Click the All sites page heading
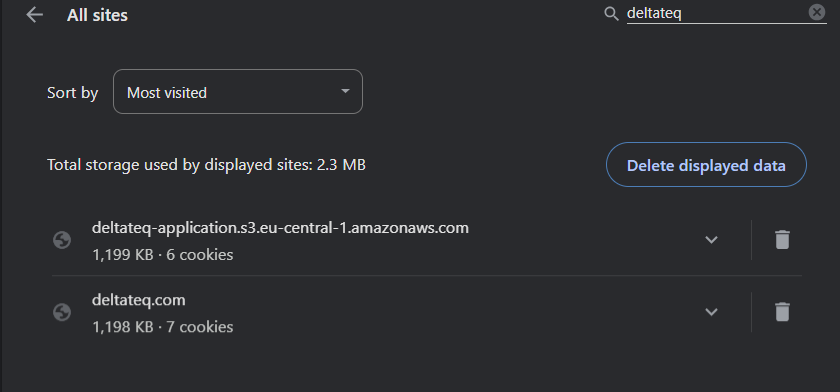 (x=97, y=16)
